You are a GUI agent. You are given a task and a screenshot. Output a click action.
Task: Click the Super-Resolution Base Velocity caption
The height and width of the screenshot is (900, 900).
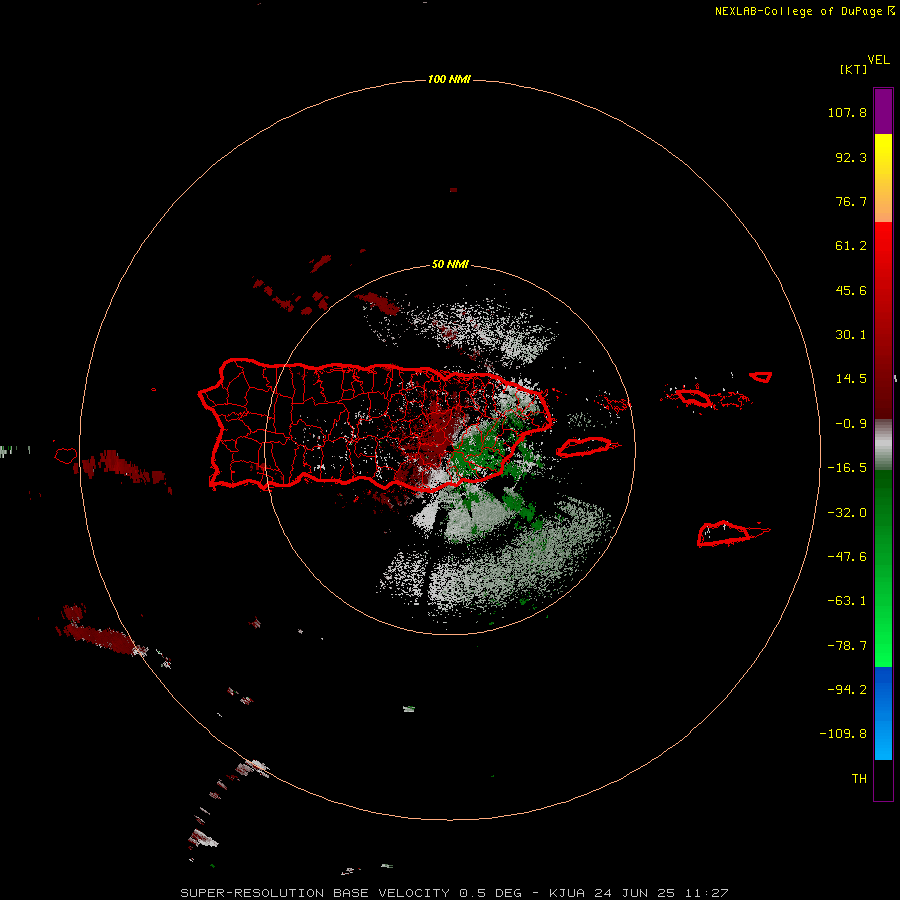tap(454, 893)
